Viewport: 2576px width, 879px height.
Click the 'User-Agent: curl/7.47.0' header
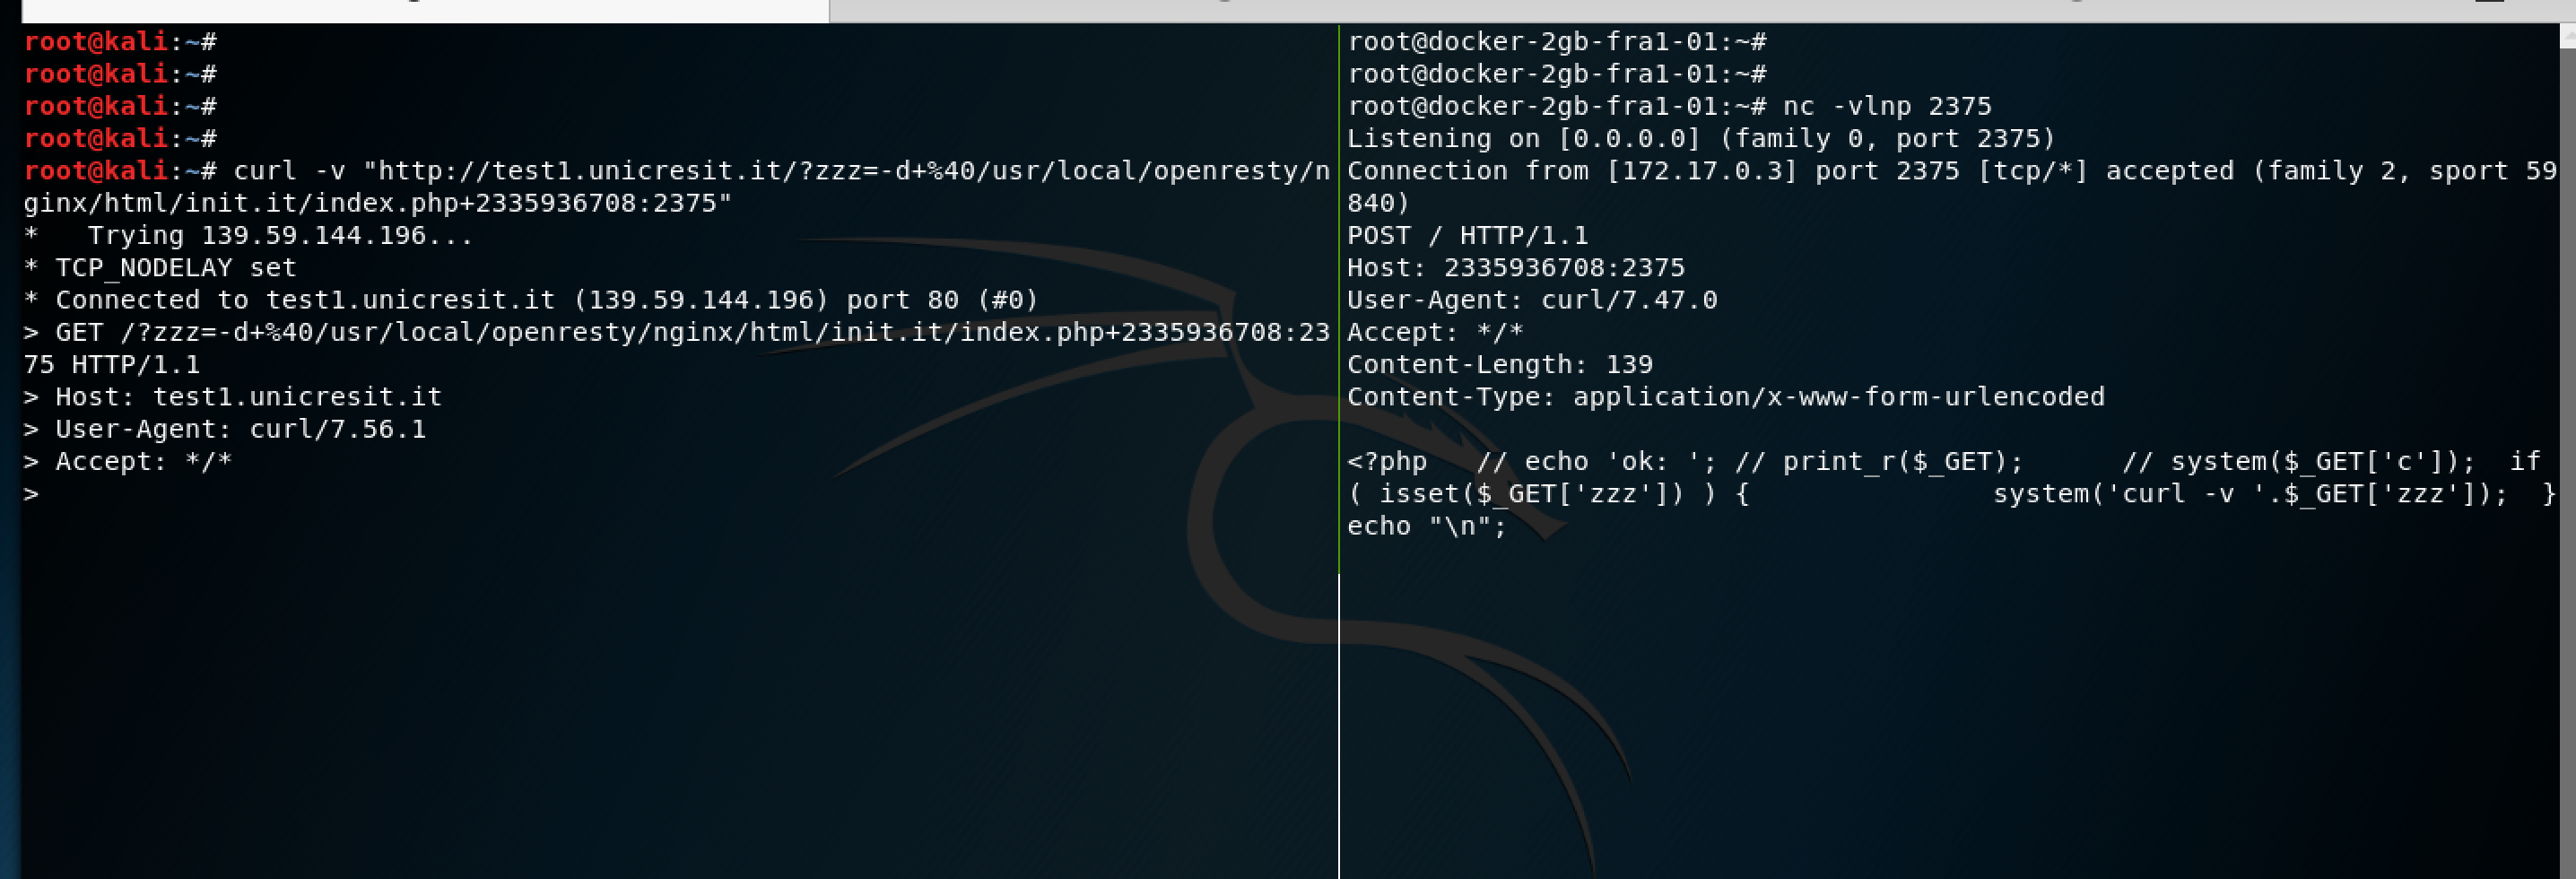coord(1532,300)
